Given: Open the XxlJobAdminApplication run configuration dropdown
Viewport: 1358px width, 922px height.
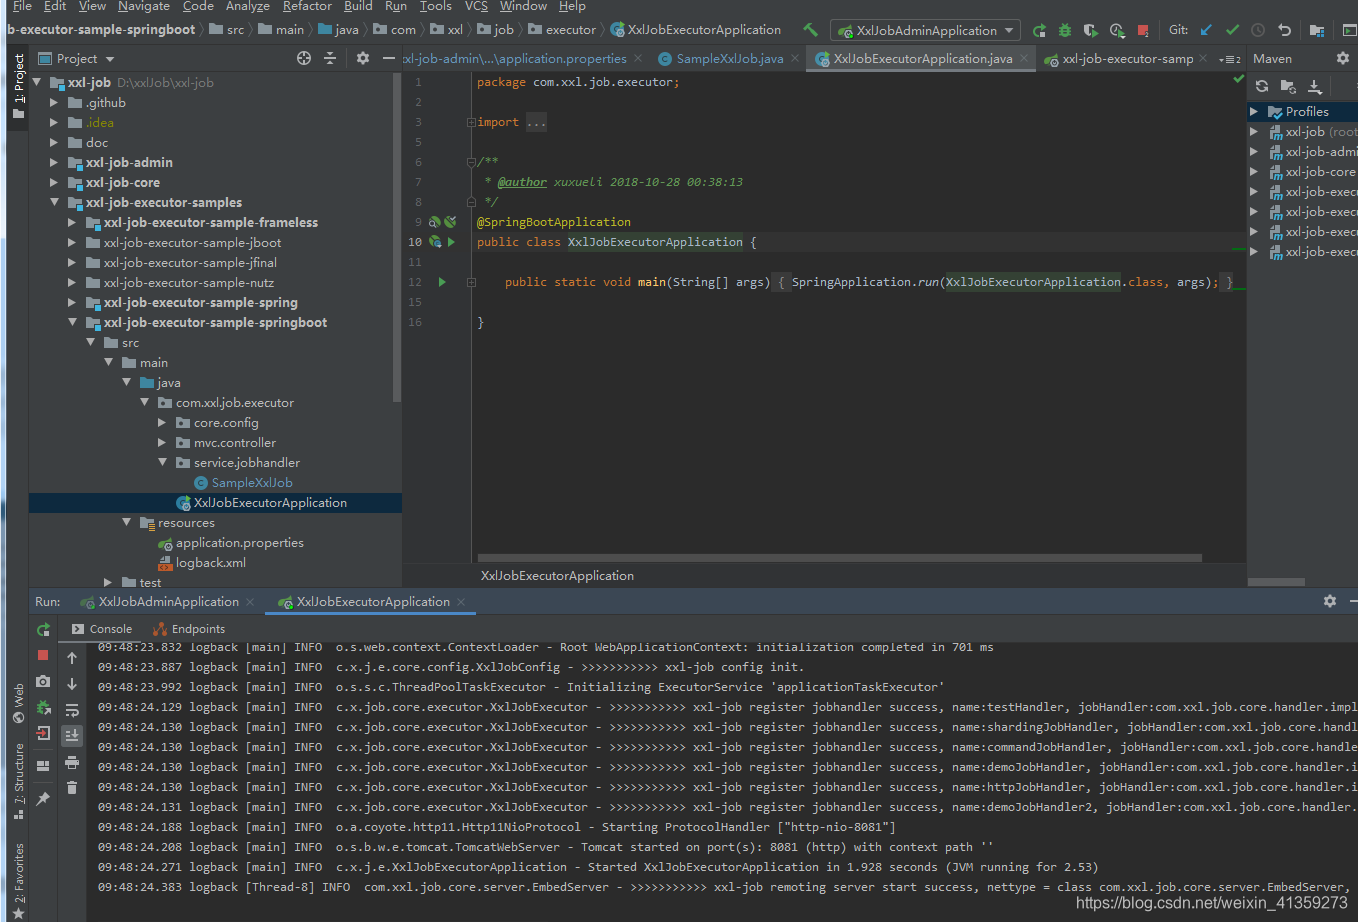Looking at the screenshot, I should pyautogui.click(x=926, y=30).
